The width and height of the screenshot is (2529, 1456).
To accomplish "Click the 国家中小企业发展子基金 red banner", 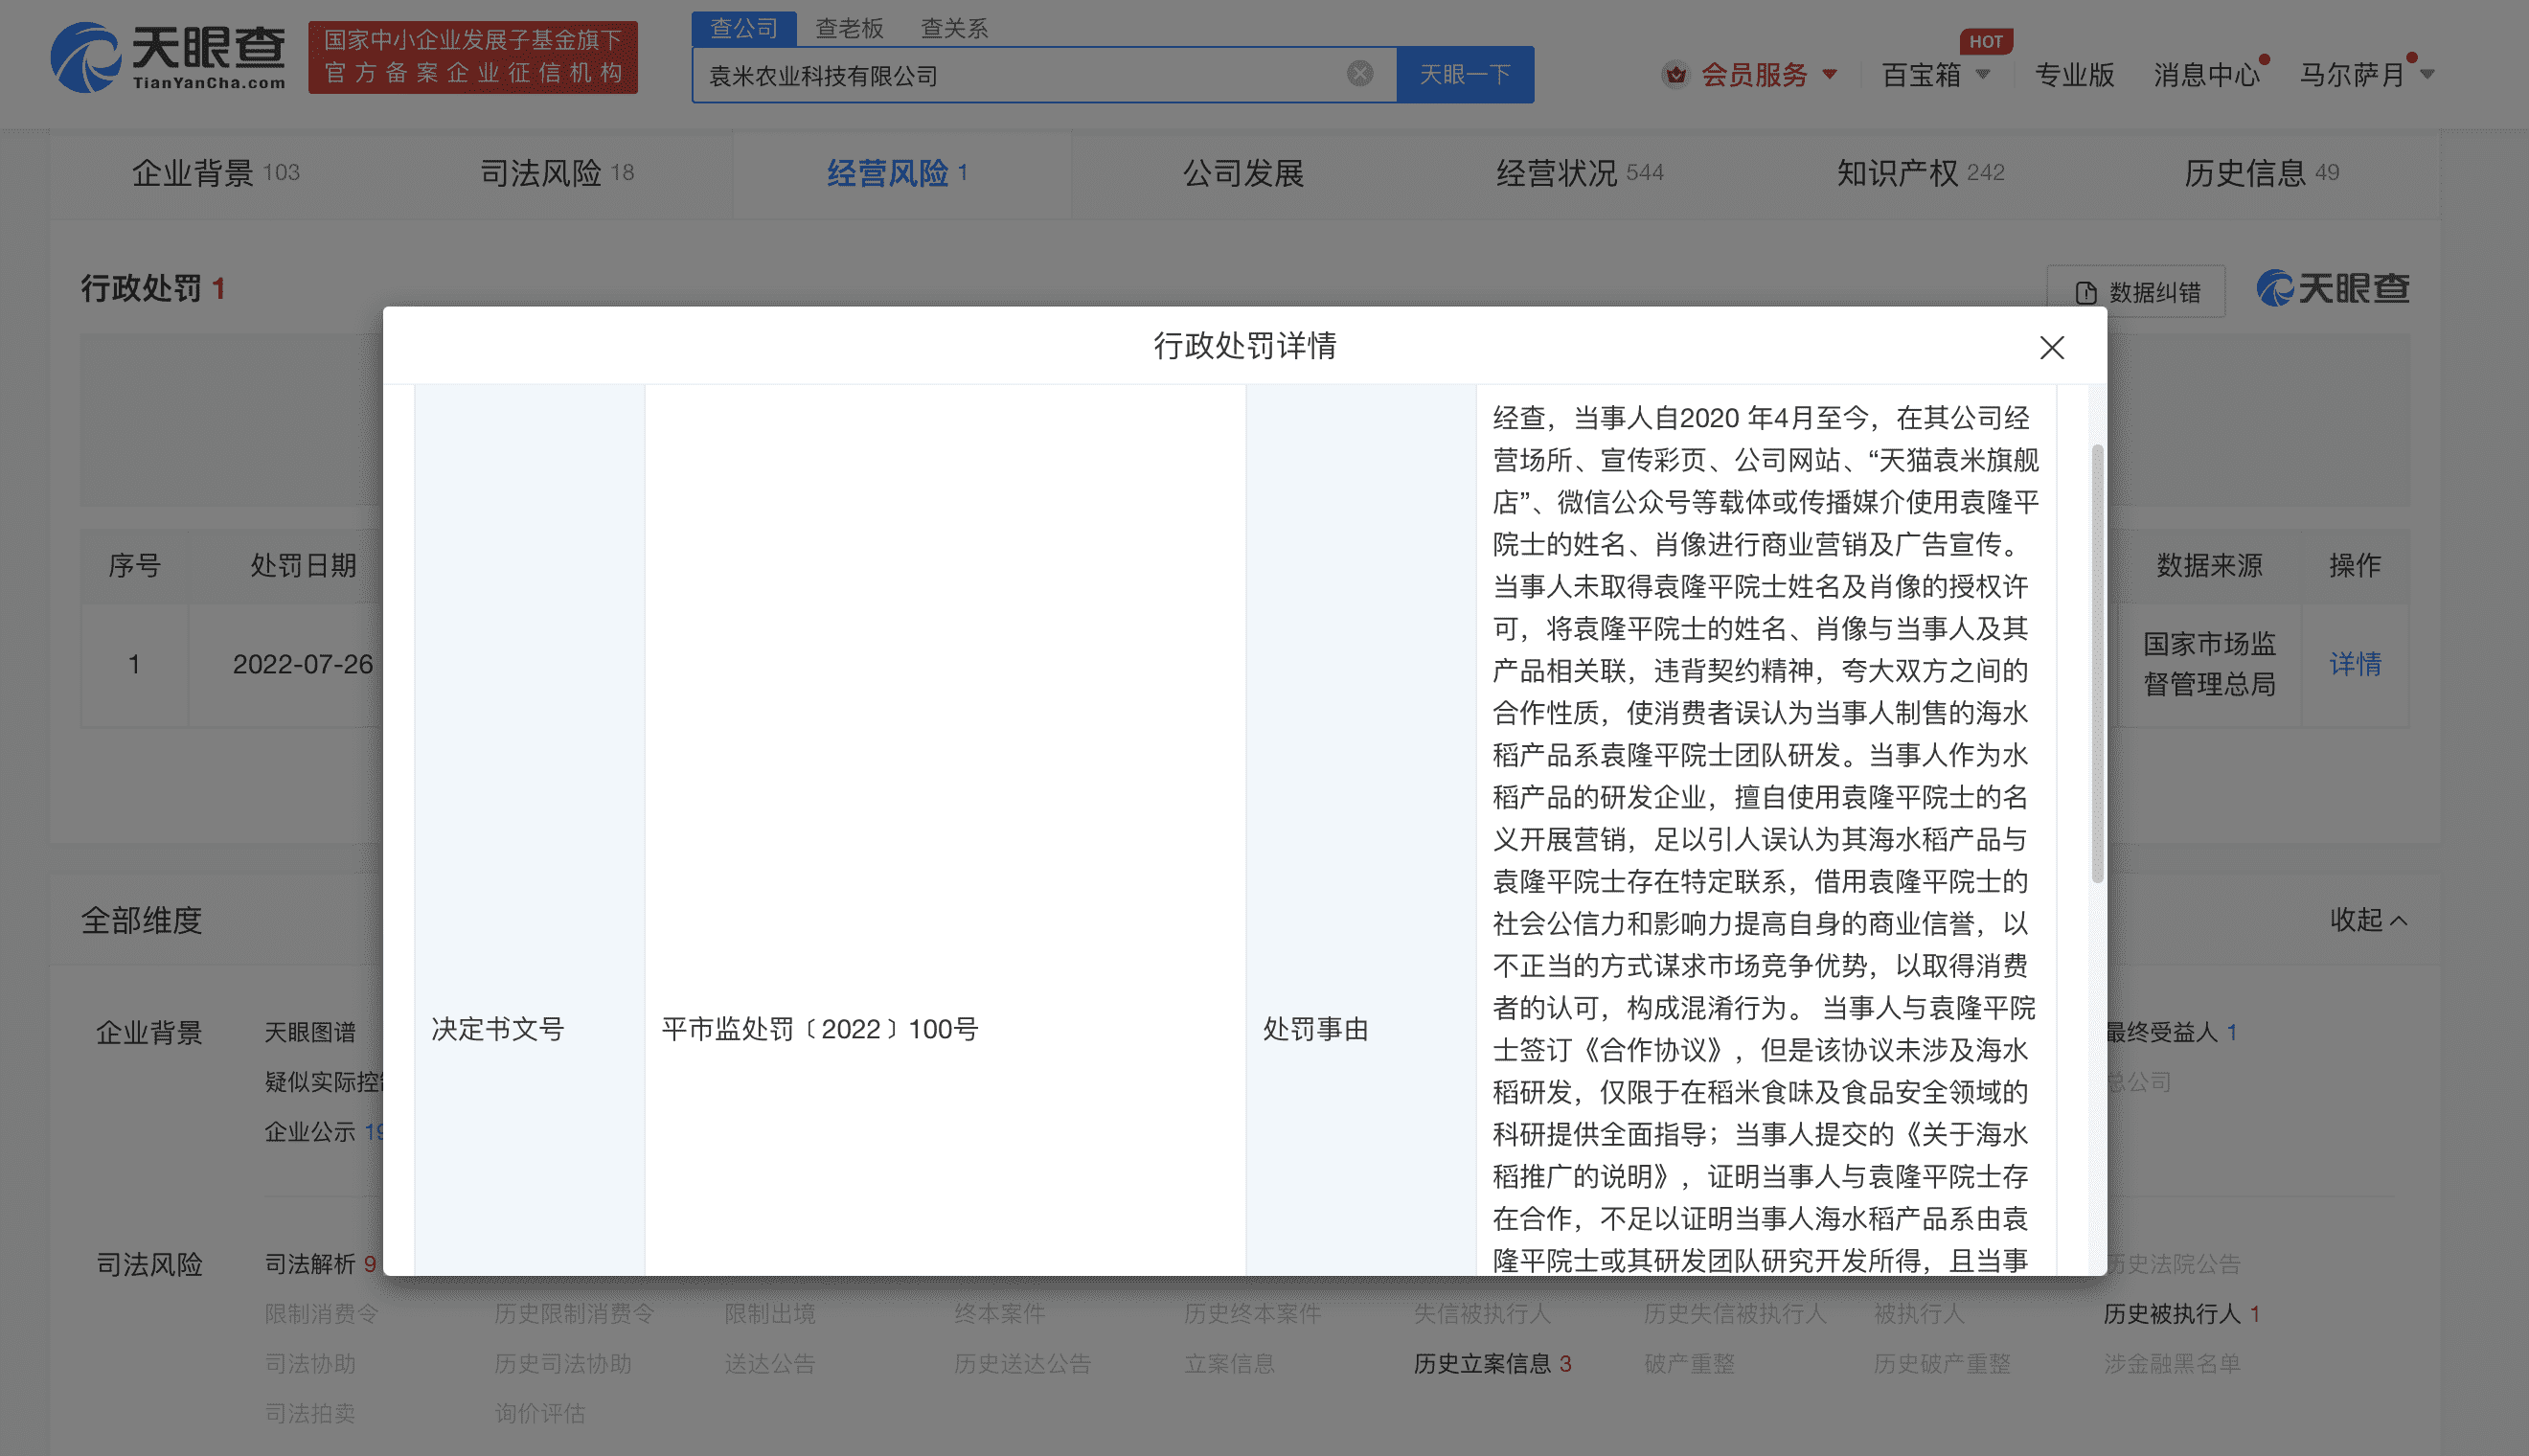I will 472,57.
